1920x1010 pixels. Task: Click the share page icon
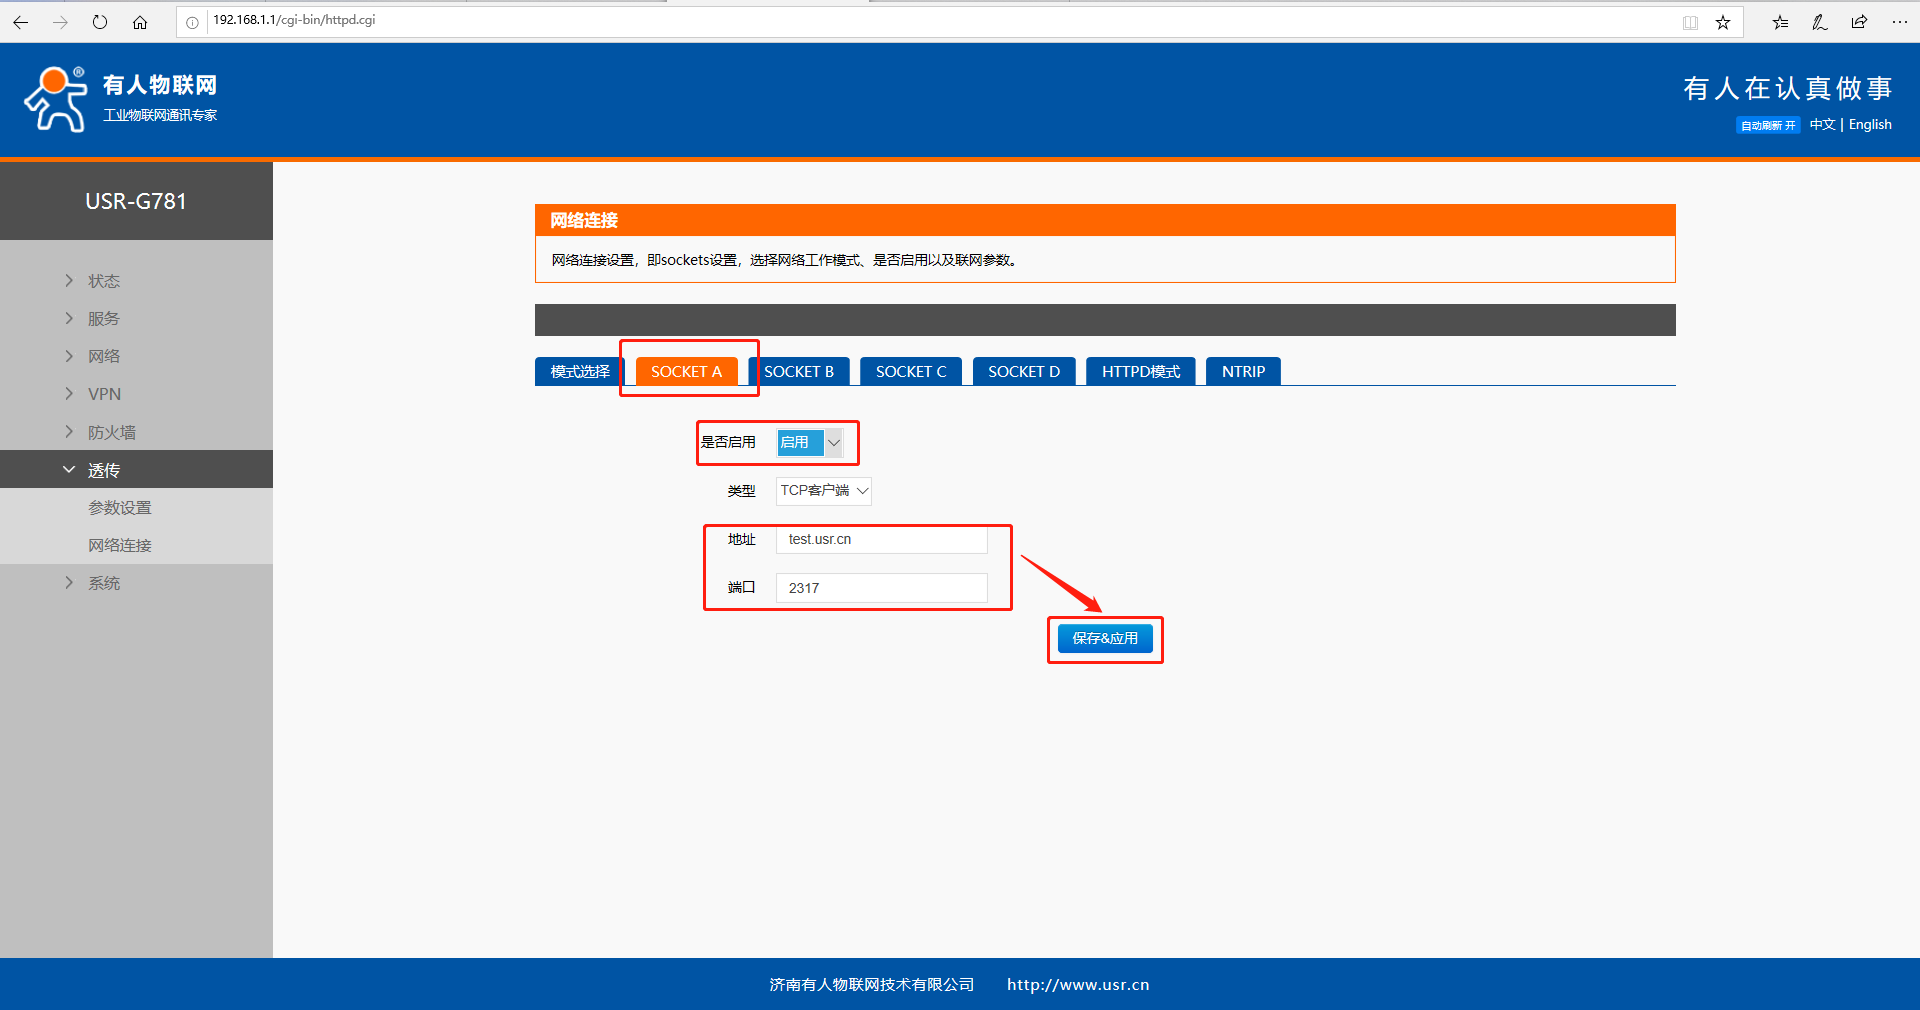tap(1859, 22)
